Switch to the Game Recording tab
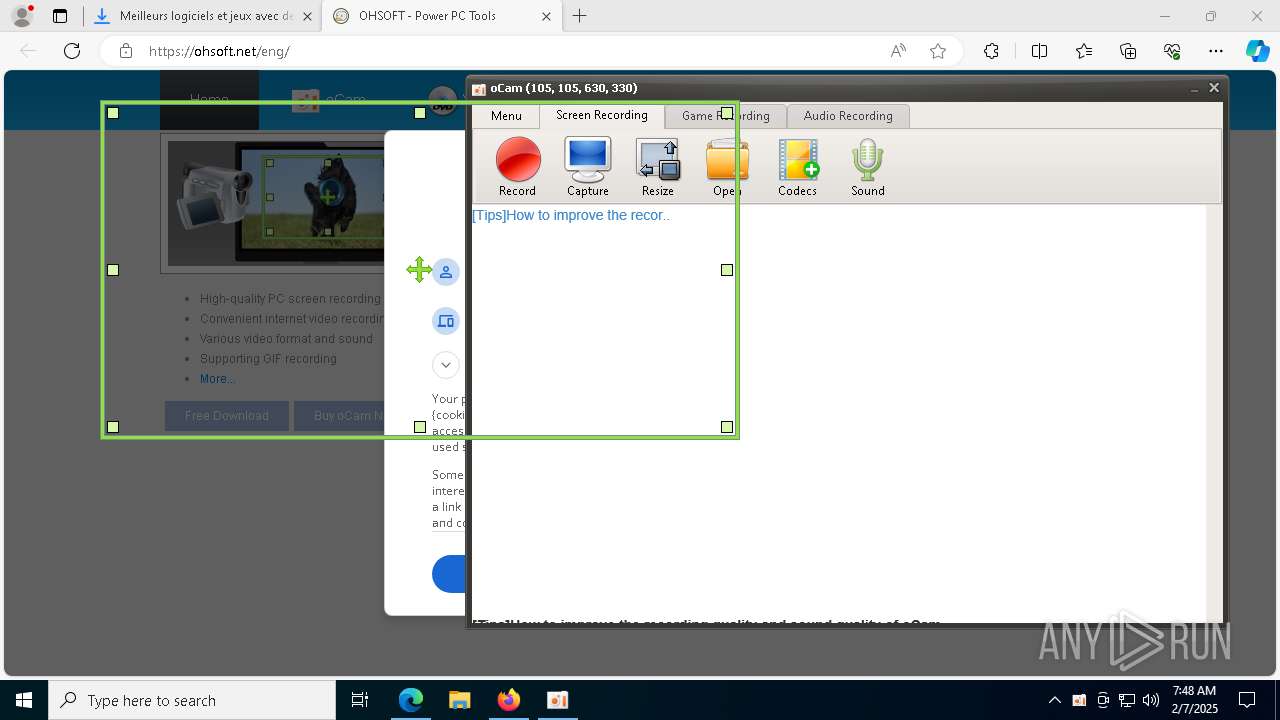Viewport: 1280px width, 720px height. click(x=726, y=116)
